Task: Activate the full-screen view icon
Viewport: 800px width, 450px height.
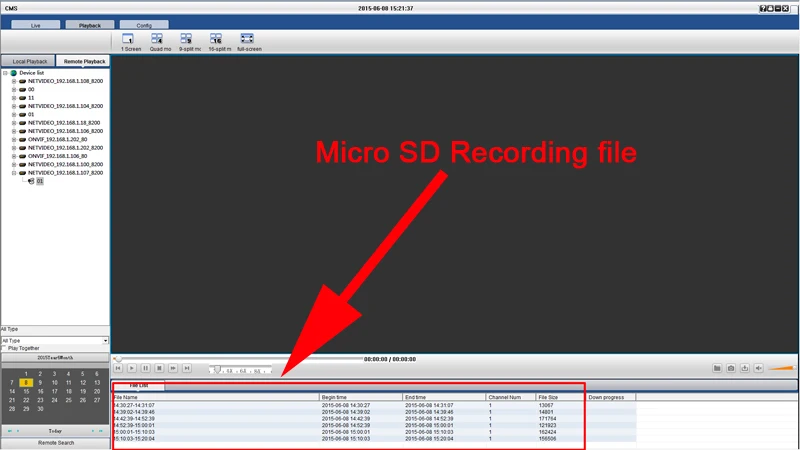Action: click(x=247, y=39)
